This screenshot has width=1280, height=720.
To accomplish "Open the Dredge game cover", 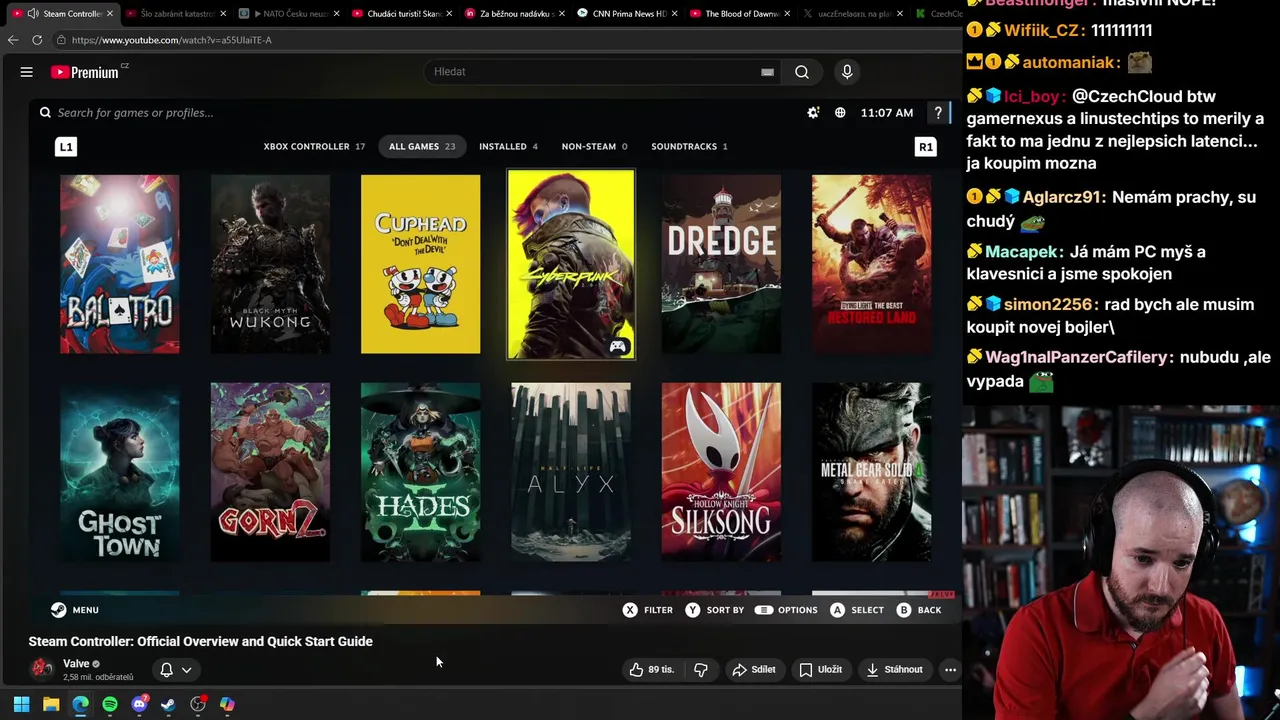I will click(x=721, y=264).
